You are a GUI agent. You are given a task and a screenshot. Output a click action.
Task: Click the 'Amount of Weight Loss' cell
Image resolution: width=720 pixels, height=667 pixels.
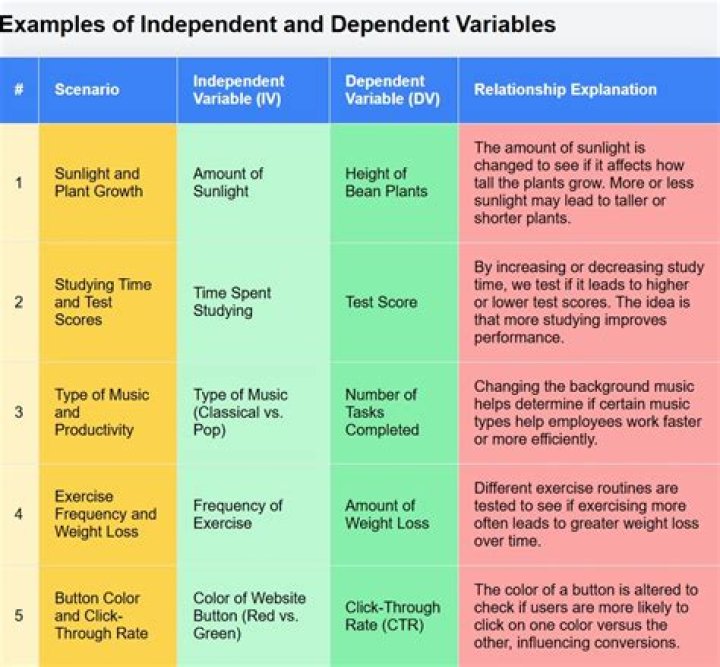[387, 514]
